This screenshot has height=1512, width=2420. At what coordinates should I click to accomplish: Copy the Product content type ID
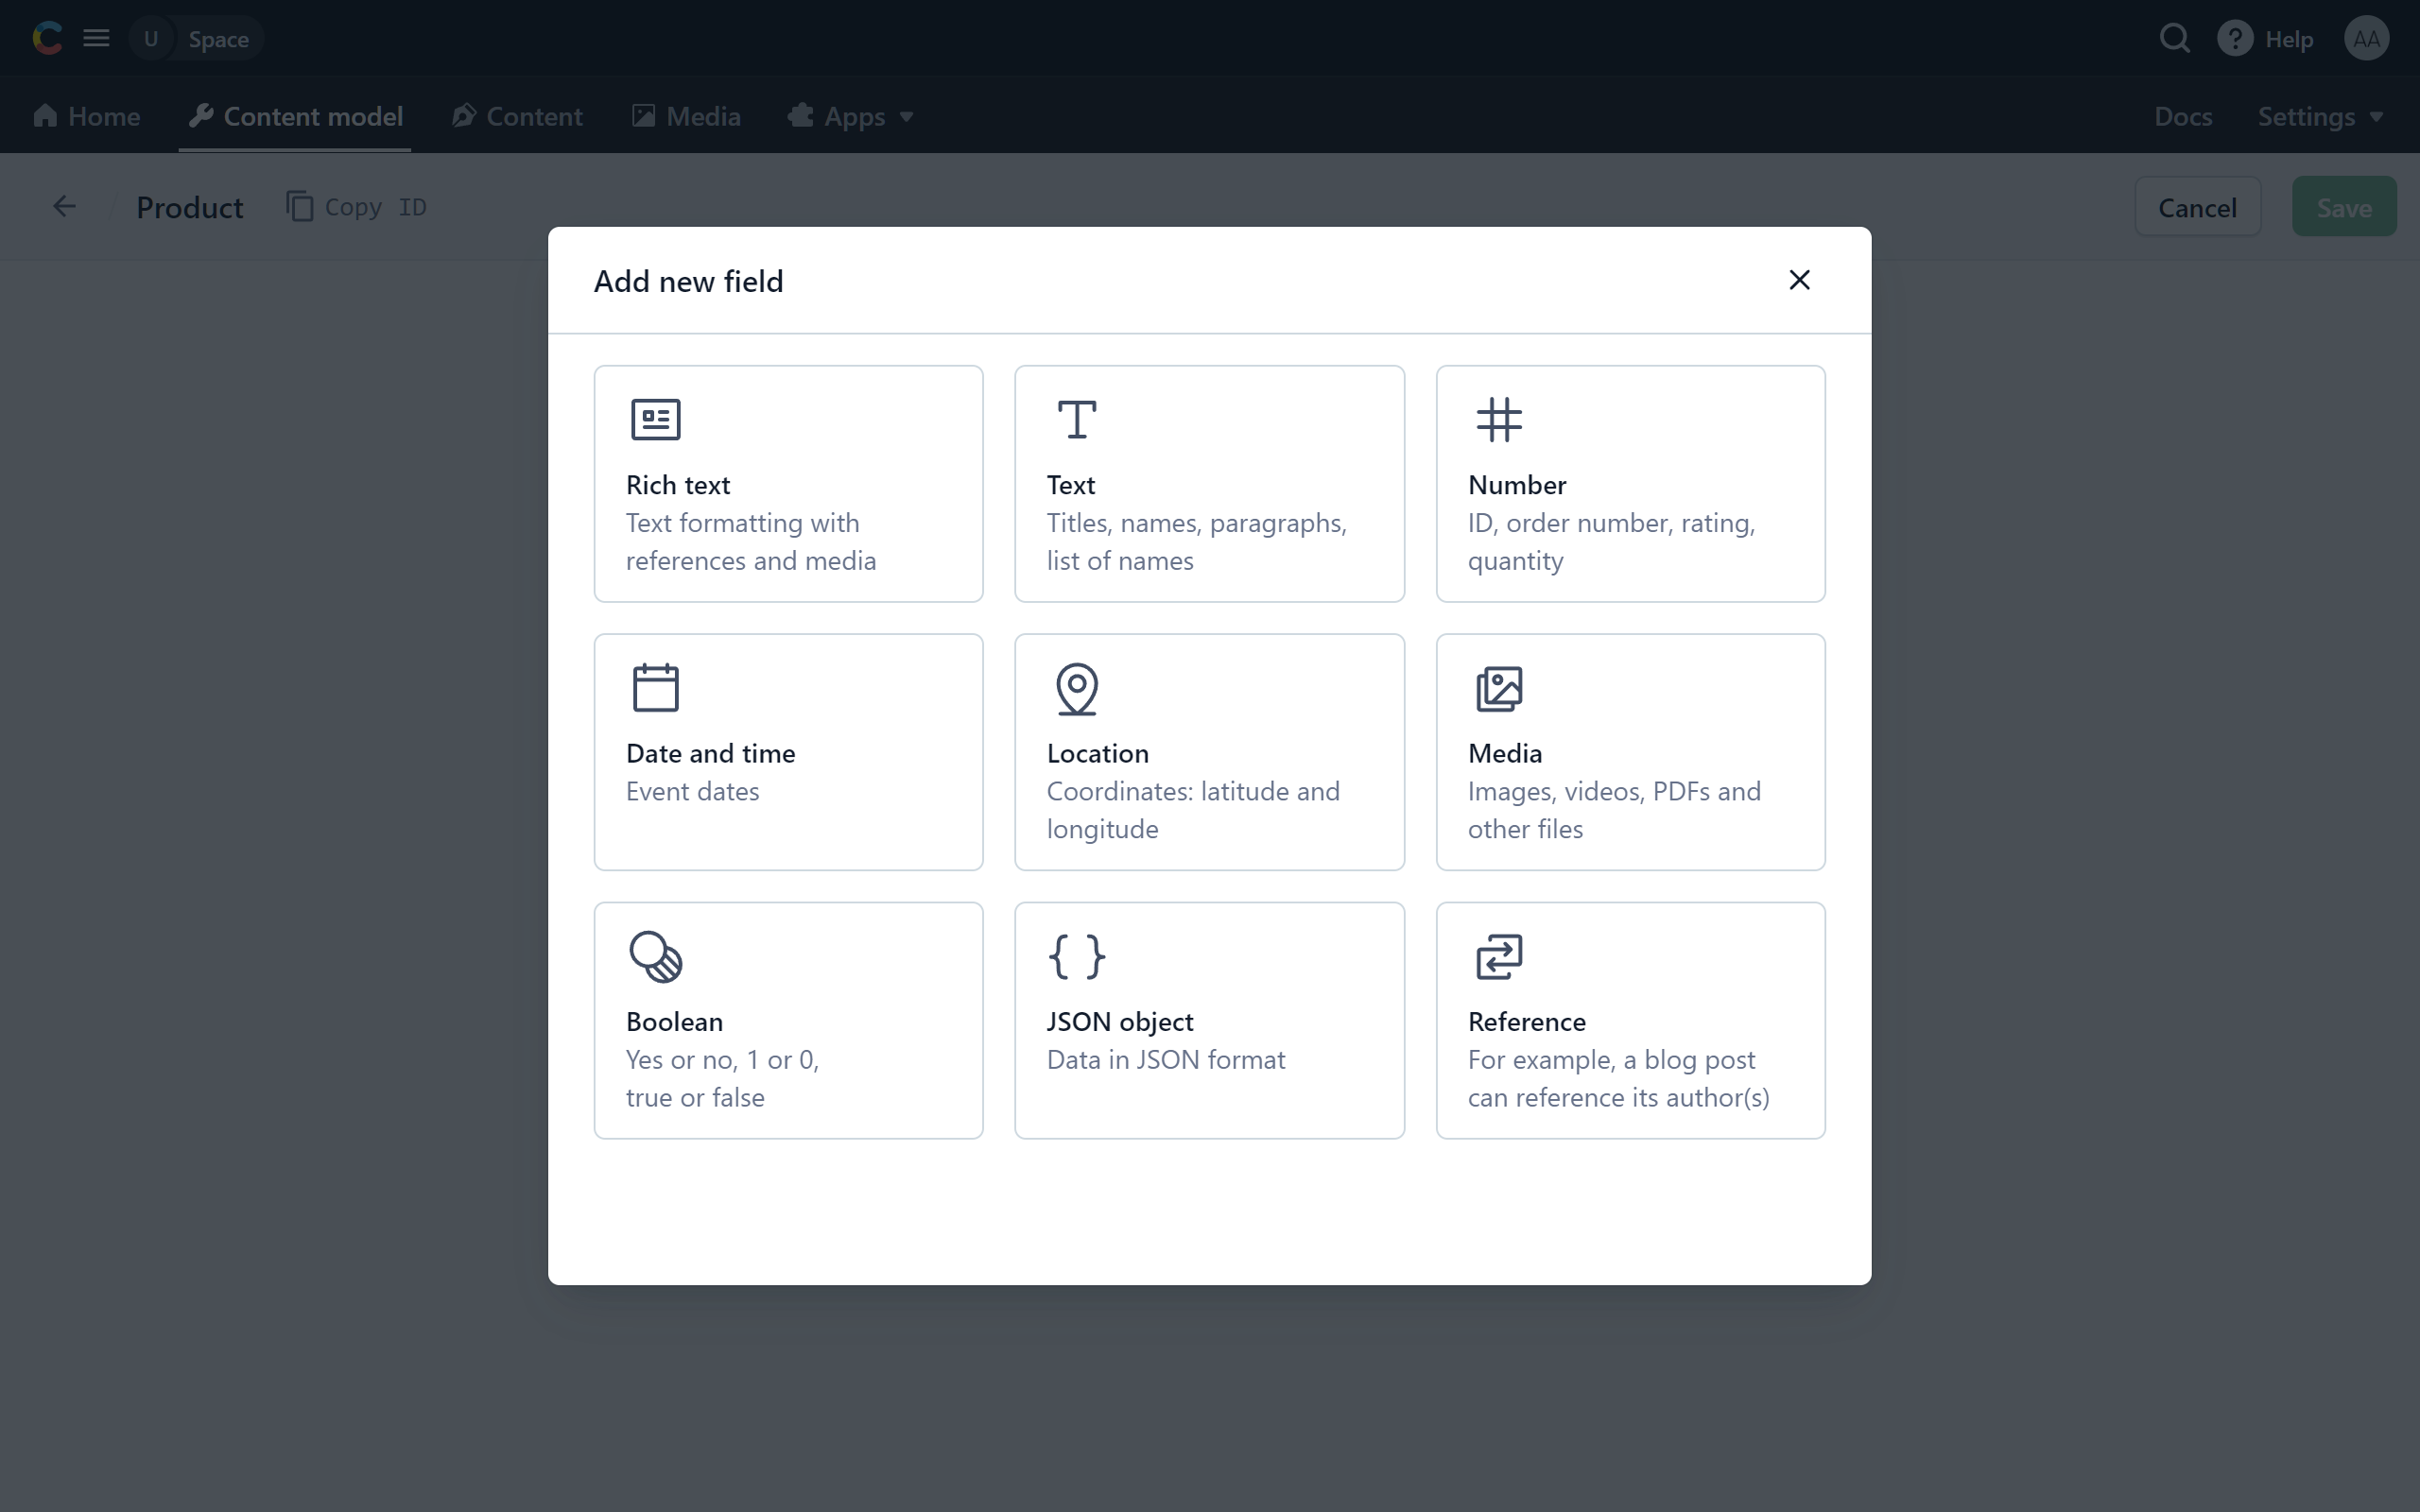click(356, 206)
